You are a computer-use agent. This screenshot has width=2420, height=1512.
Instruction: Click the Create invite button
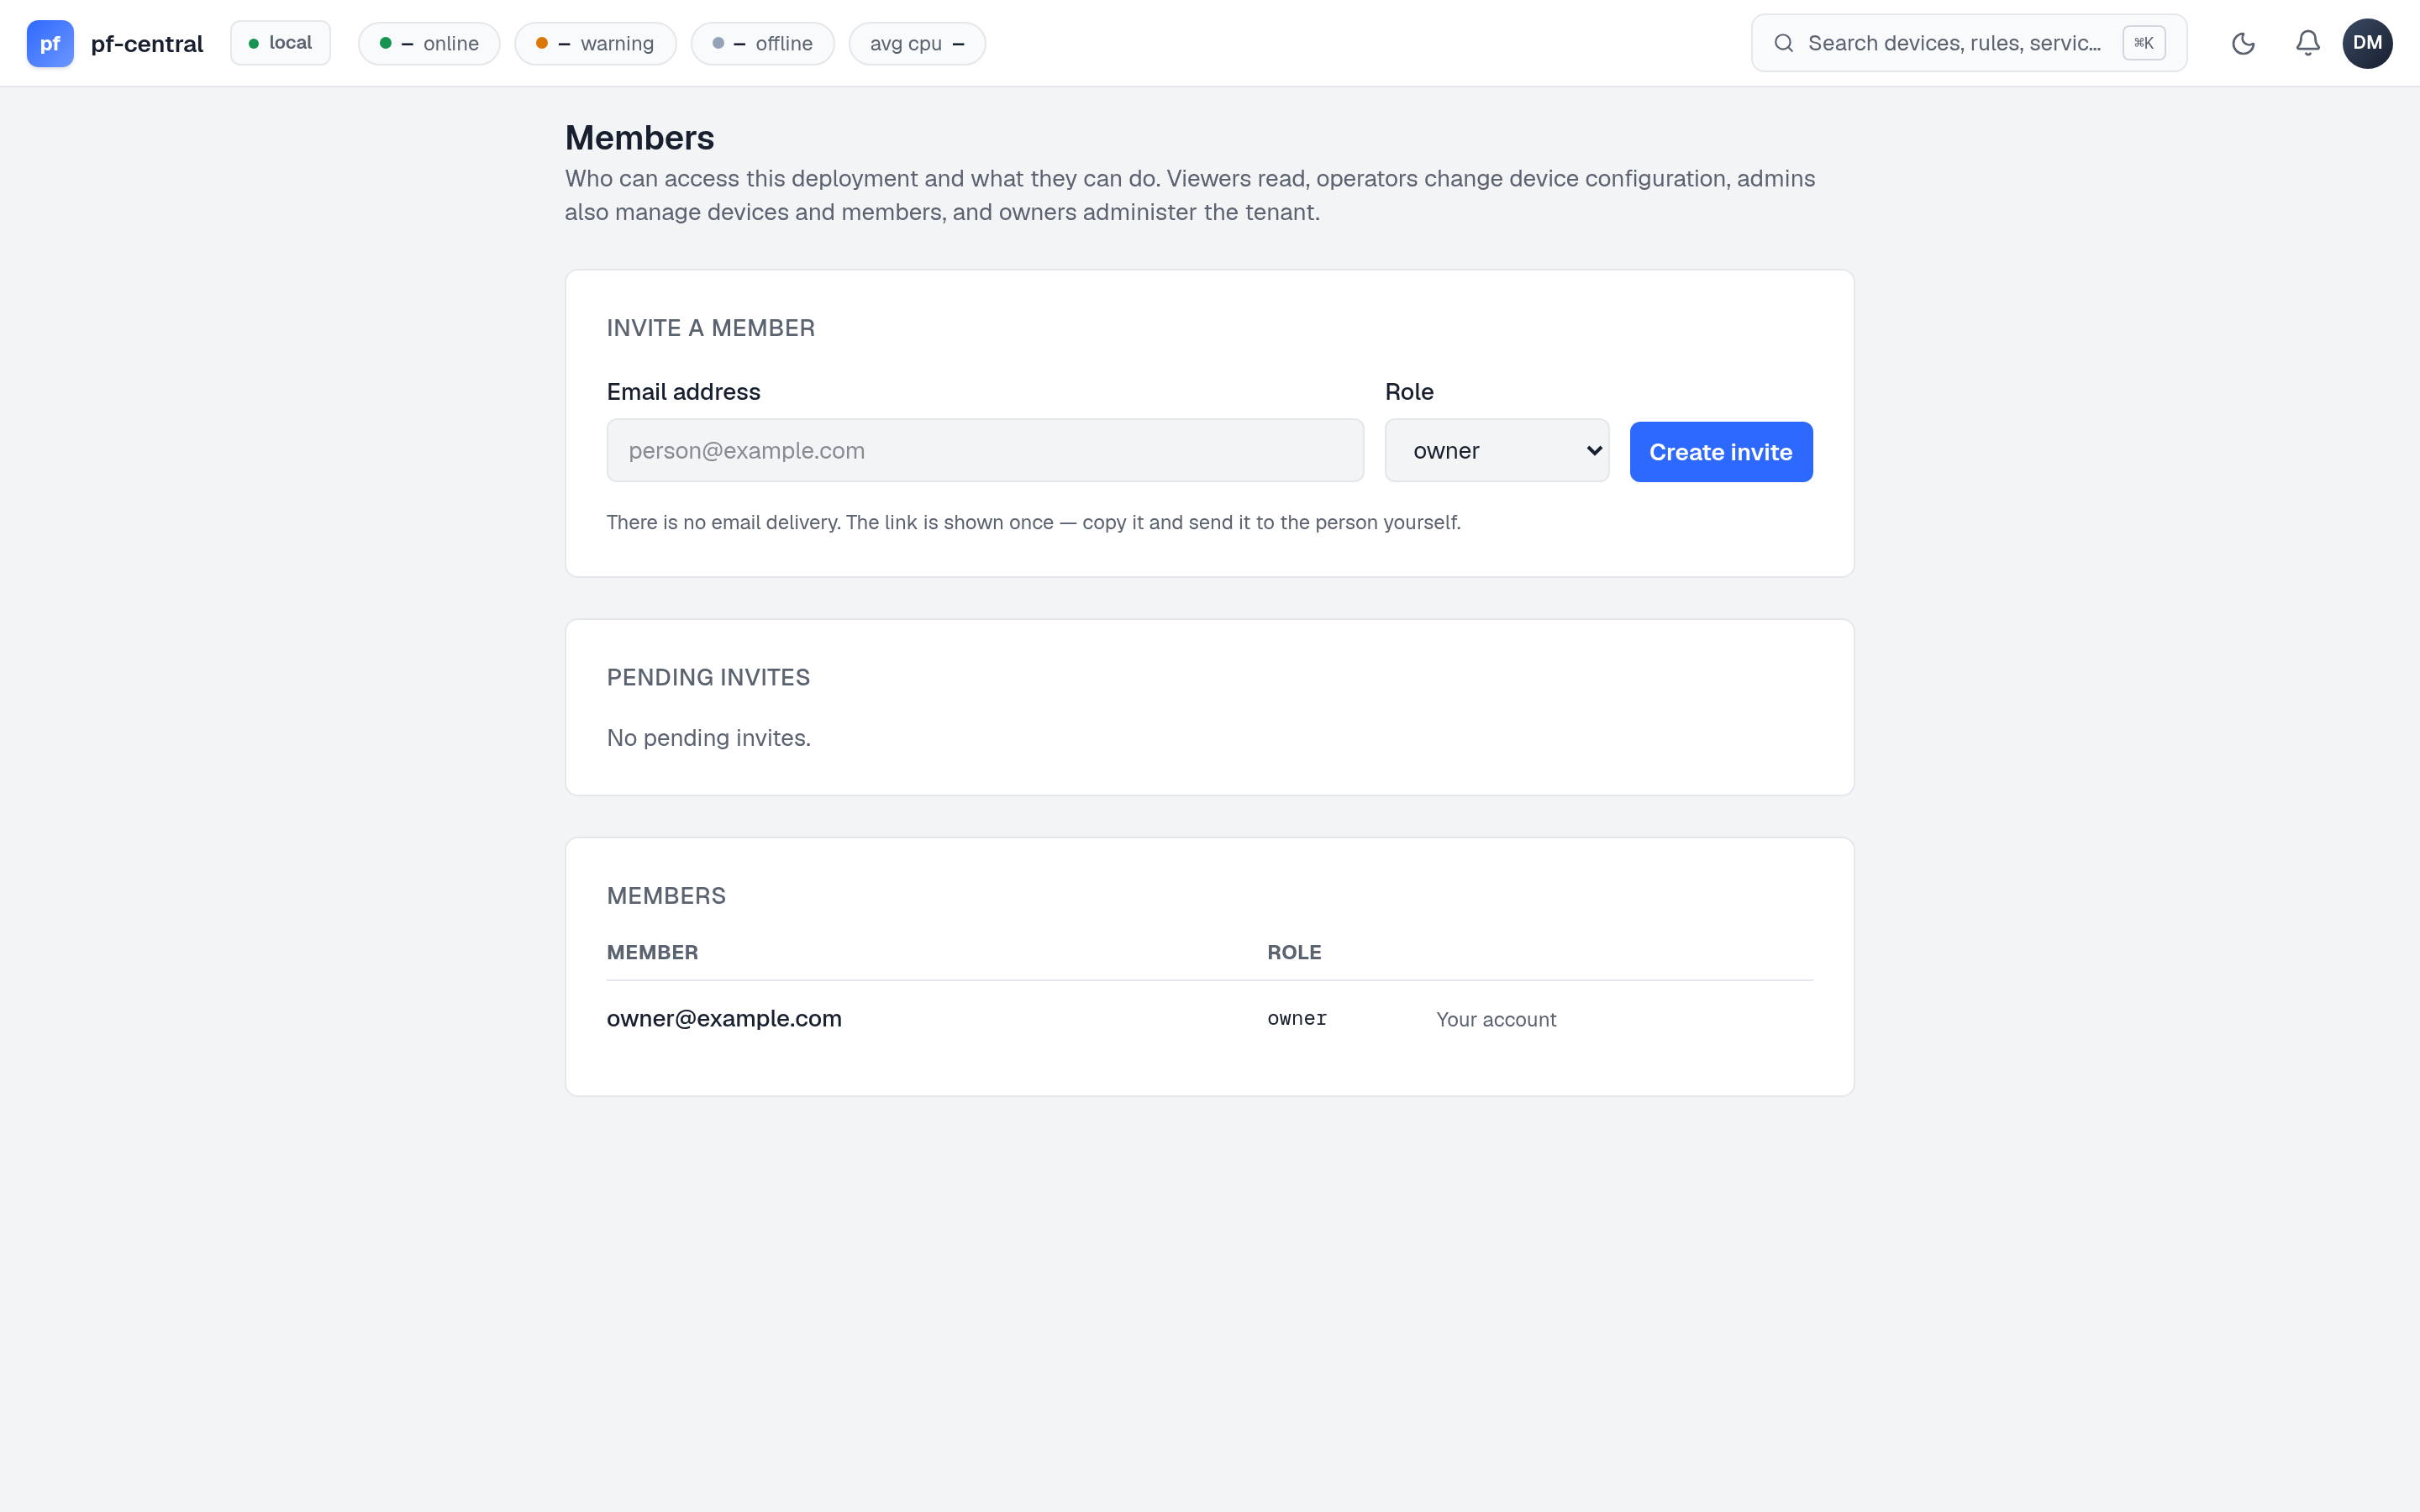(1720, 452)
